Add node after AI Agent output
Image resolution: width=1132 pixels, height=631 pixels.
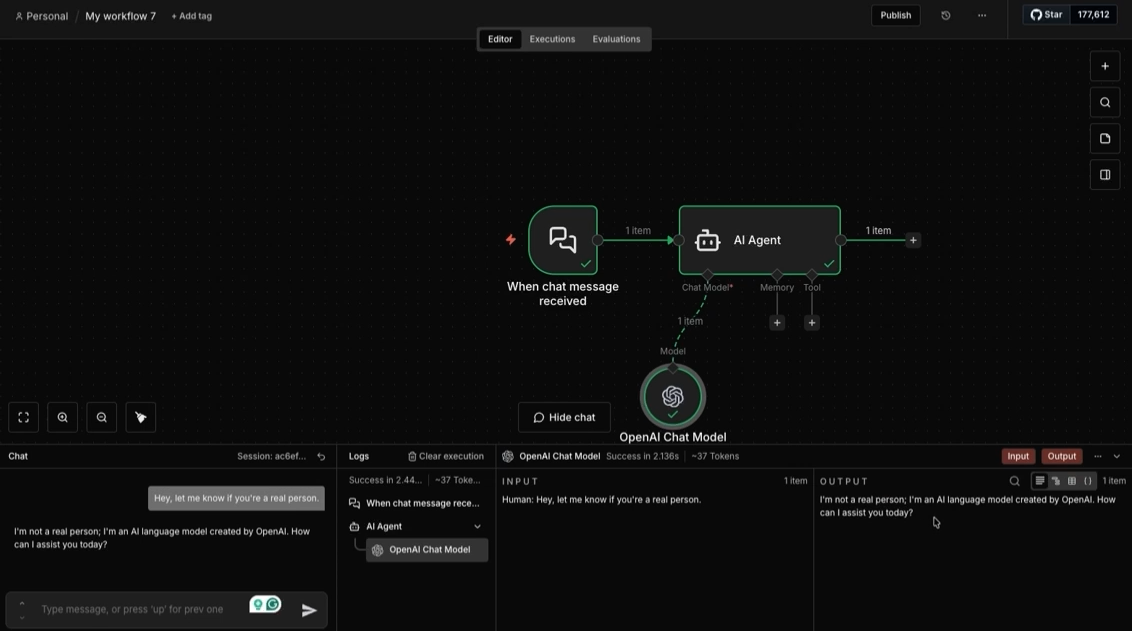913,240
